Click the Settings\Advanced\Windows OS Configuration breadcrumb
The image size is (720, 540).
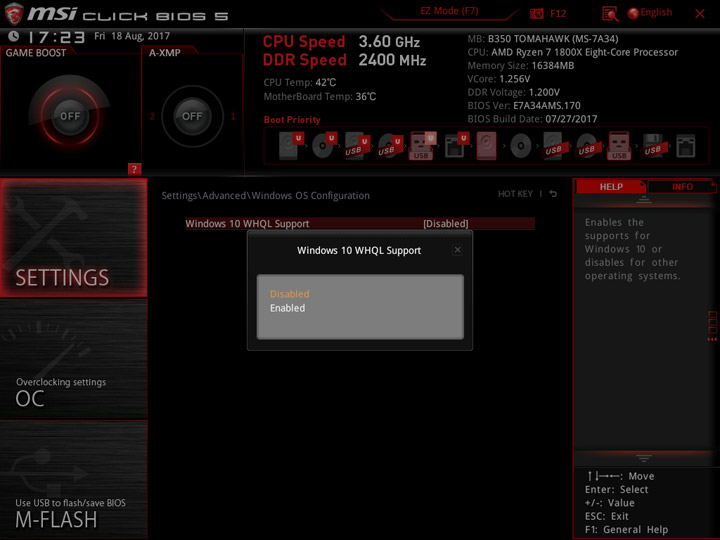coord(265,196)
